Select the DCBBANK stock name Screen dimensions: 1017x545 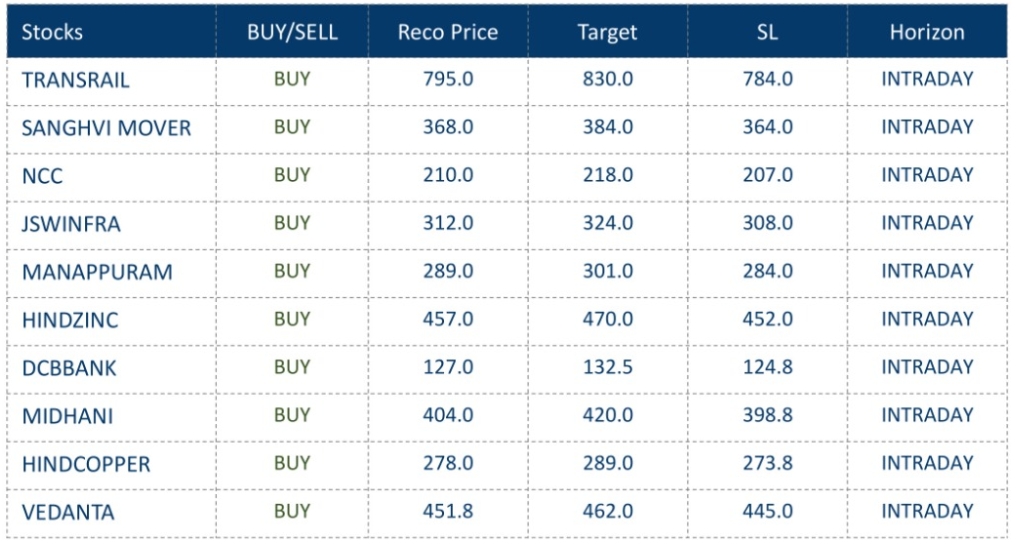click(69, 368)
